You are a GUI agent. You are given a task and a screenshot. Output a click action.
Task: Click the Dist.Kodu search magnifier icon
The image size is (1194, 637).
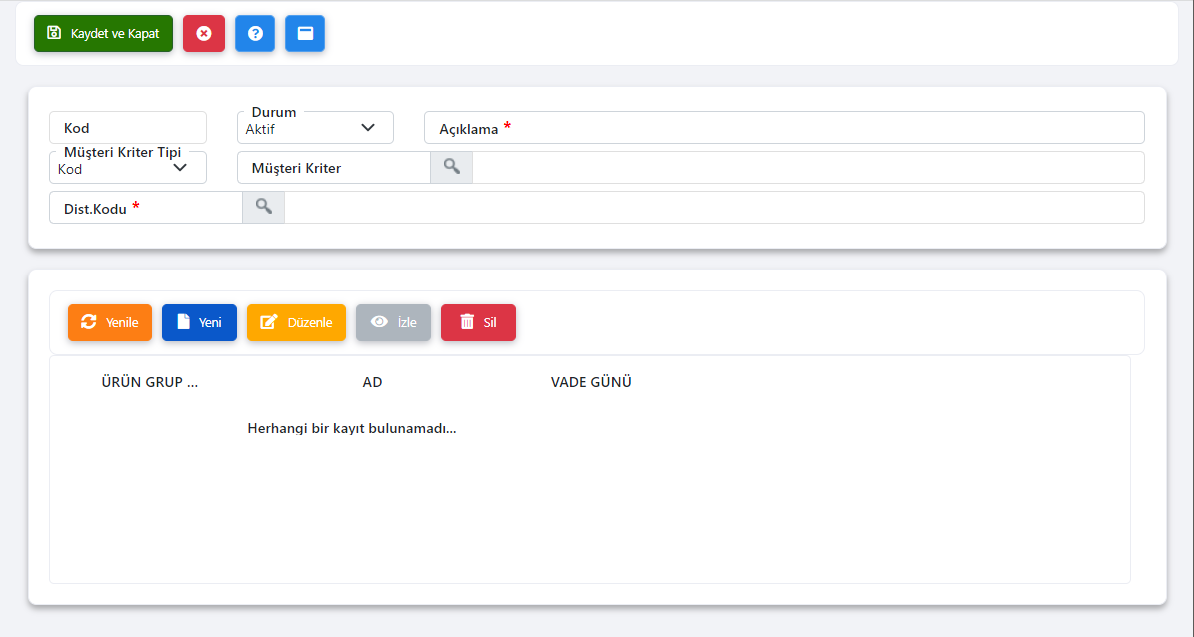[264, 207]
